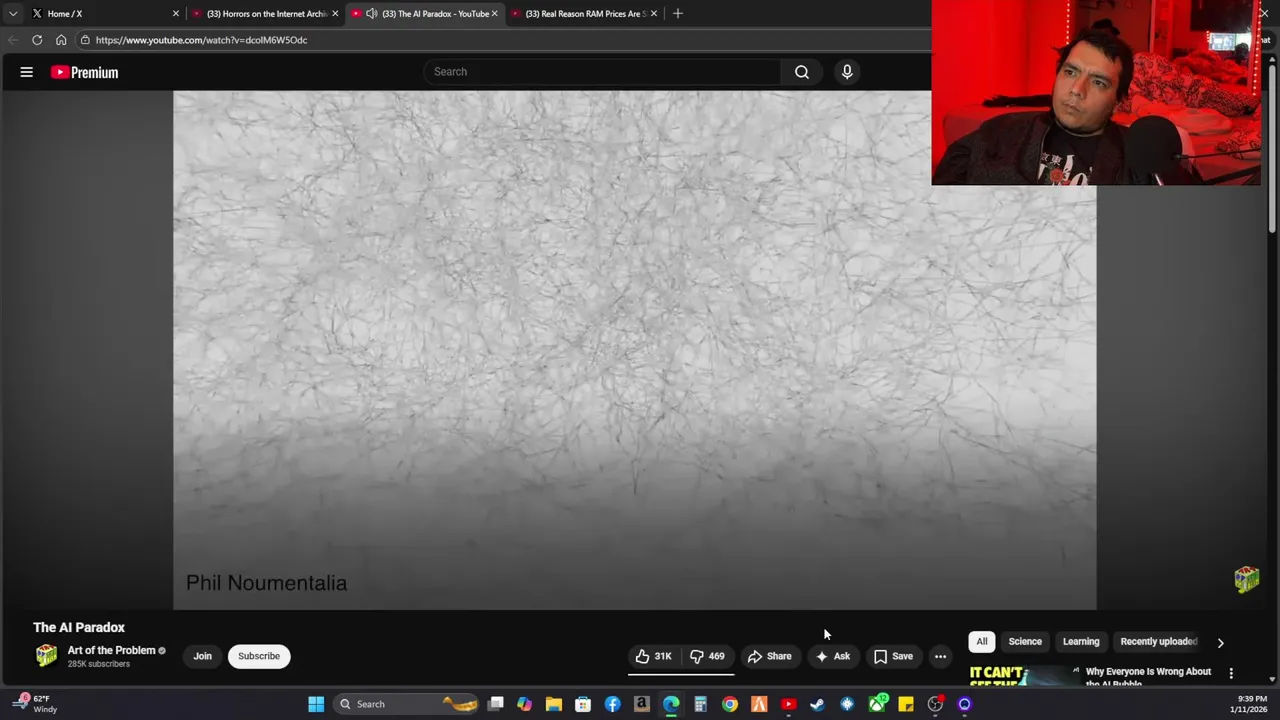This screenshot has height=720, width=1280.
Task: Share The AI Paradox video
Action: 770,656
